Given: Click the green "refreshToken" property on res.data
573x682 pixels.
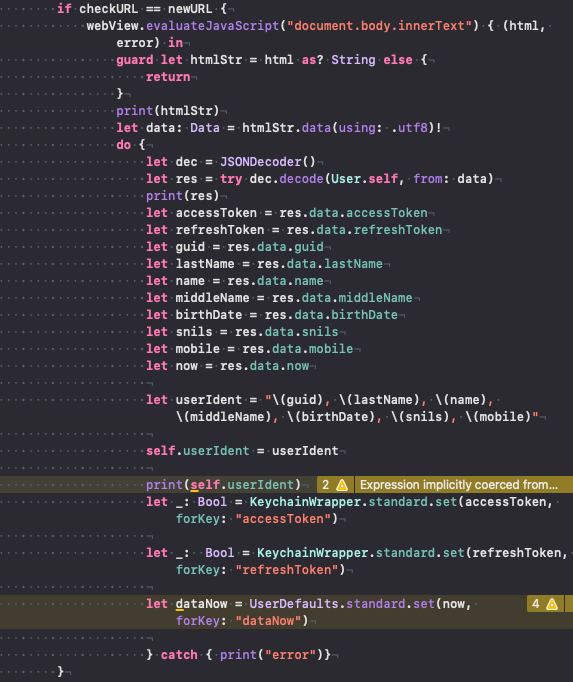Looking at the screenshot, I should pyautogui.click(x=398, y=230).
